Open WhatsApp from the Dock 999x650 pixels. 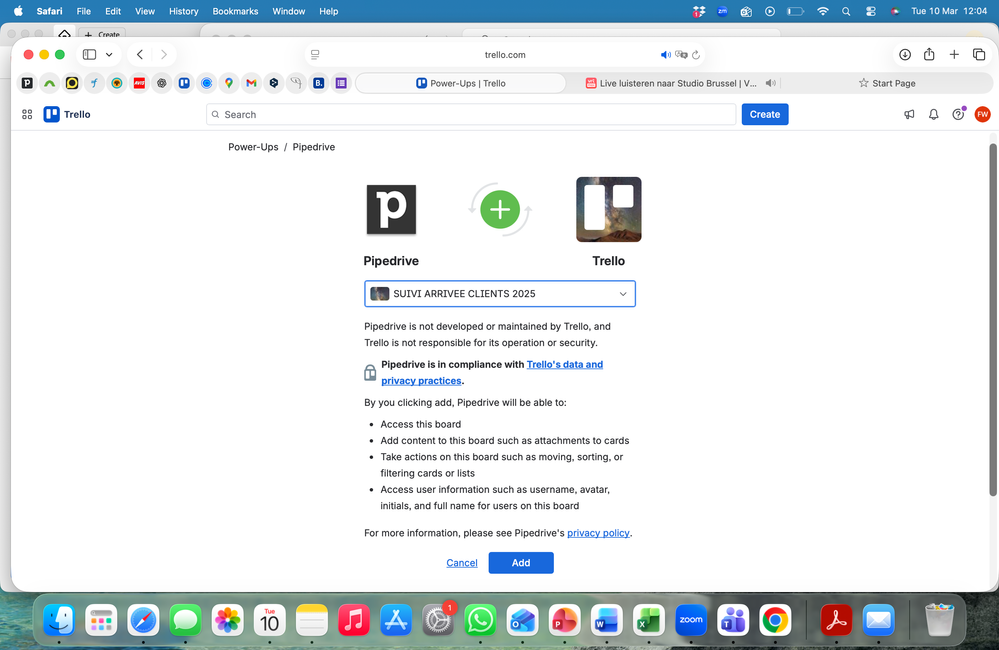[x=480, y=620]
